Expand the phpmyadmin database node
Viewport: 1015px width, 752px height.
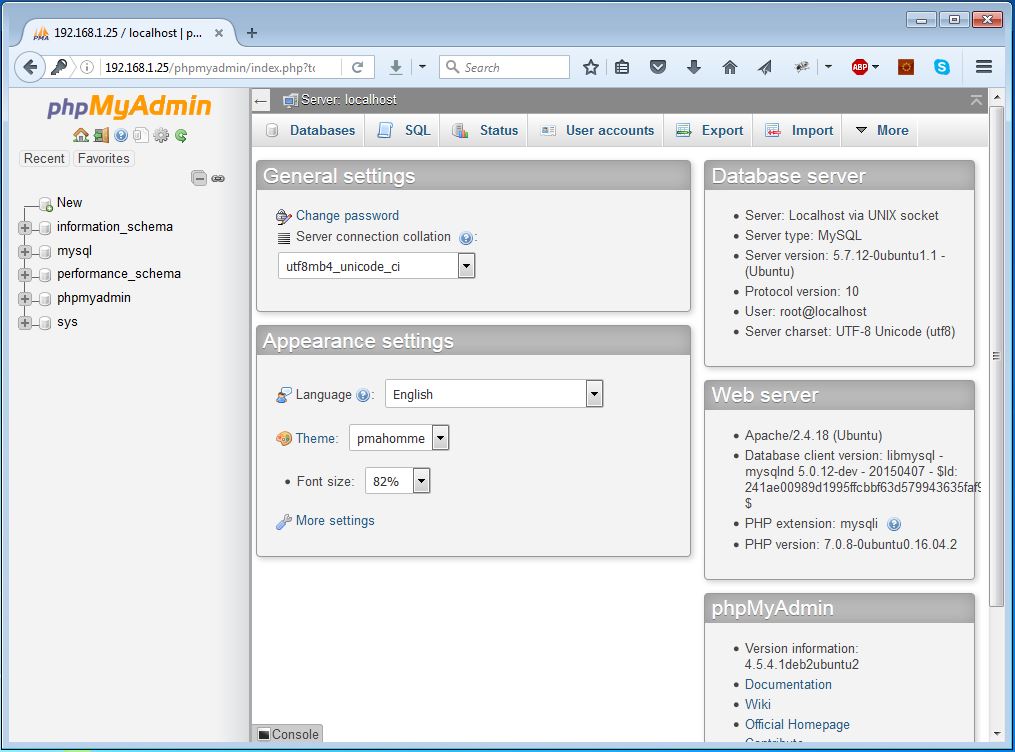25,299
